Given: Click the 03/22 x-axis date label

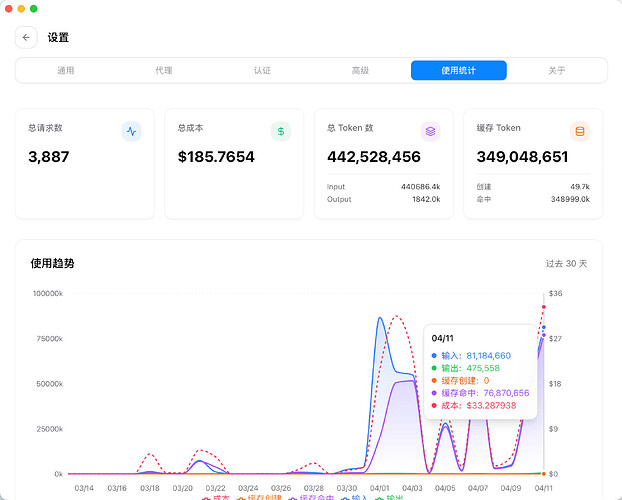Looking at the screenshot, I should click(215, 488).
